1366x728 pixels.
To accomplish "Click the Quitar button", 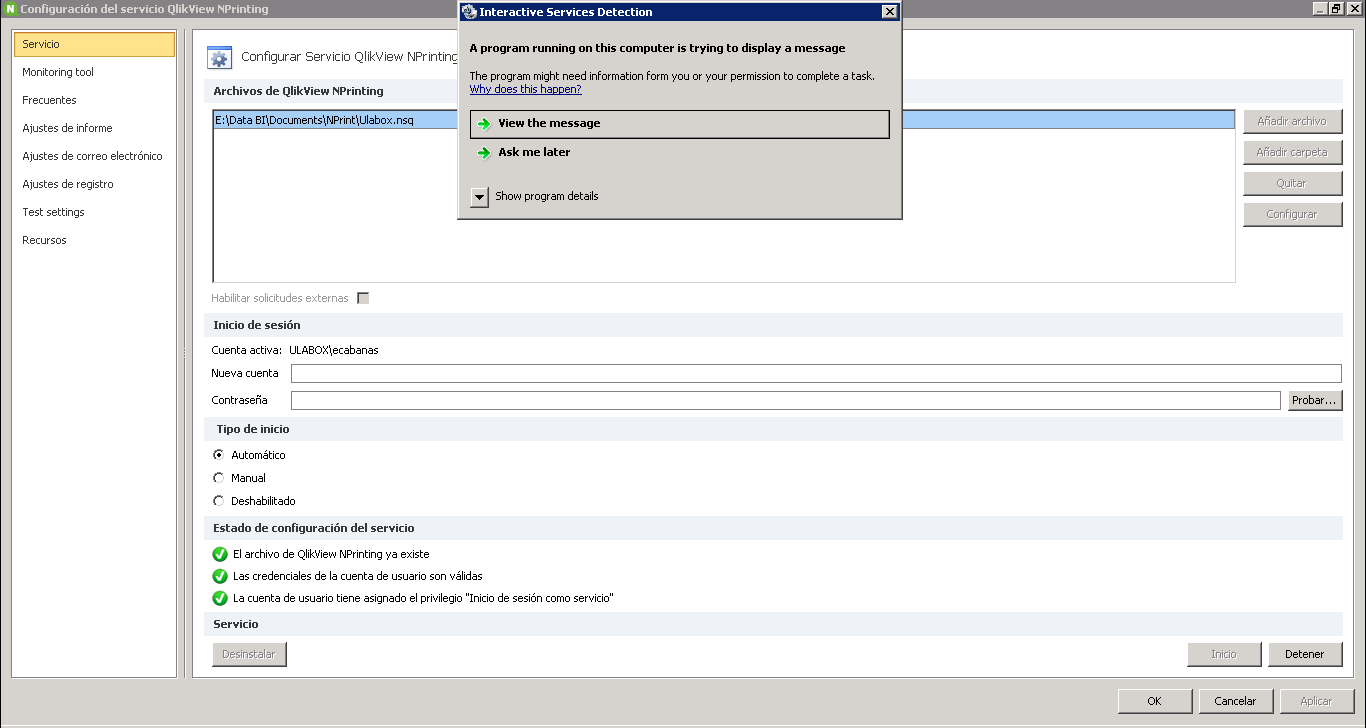I will pyautogui.click(x=1292, y=183).
